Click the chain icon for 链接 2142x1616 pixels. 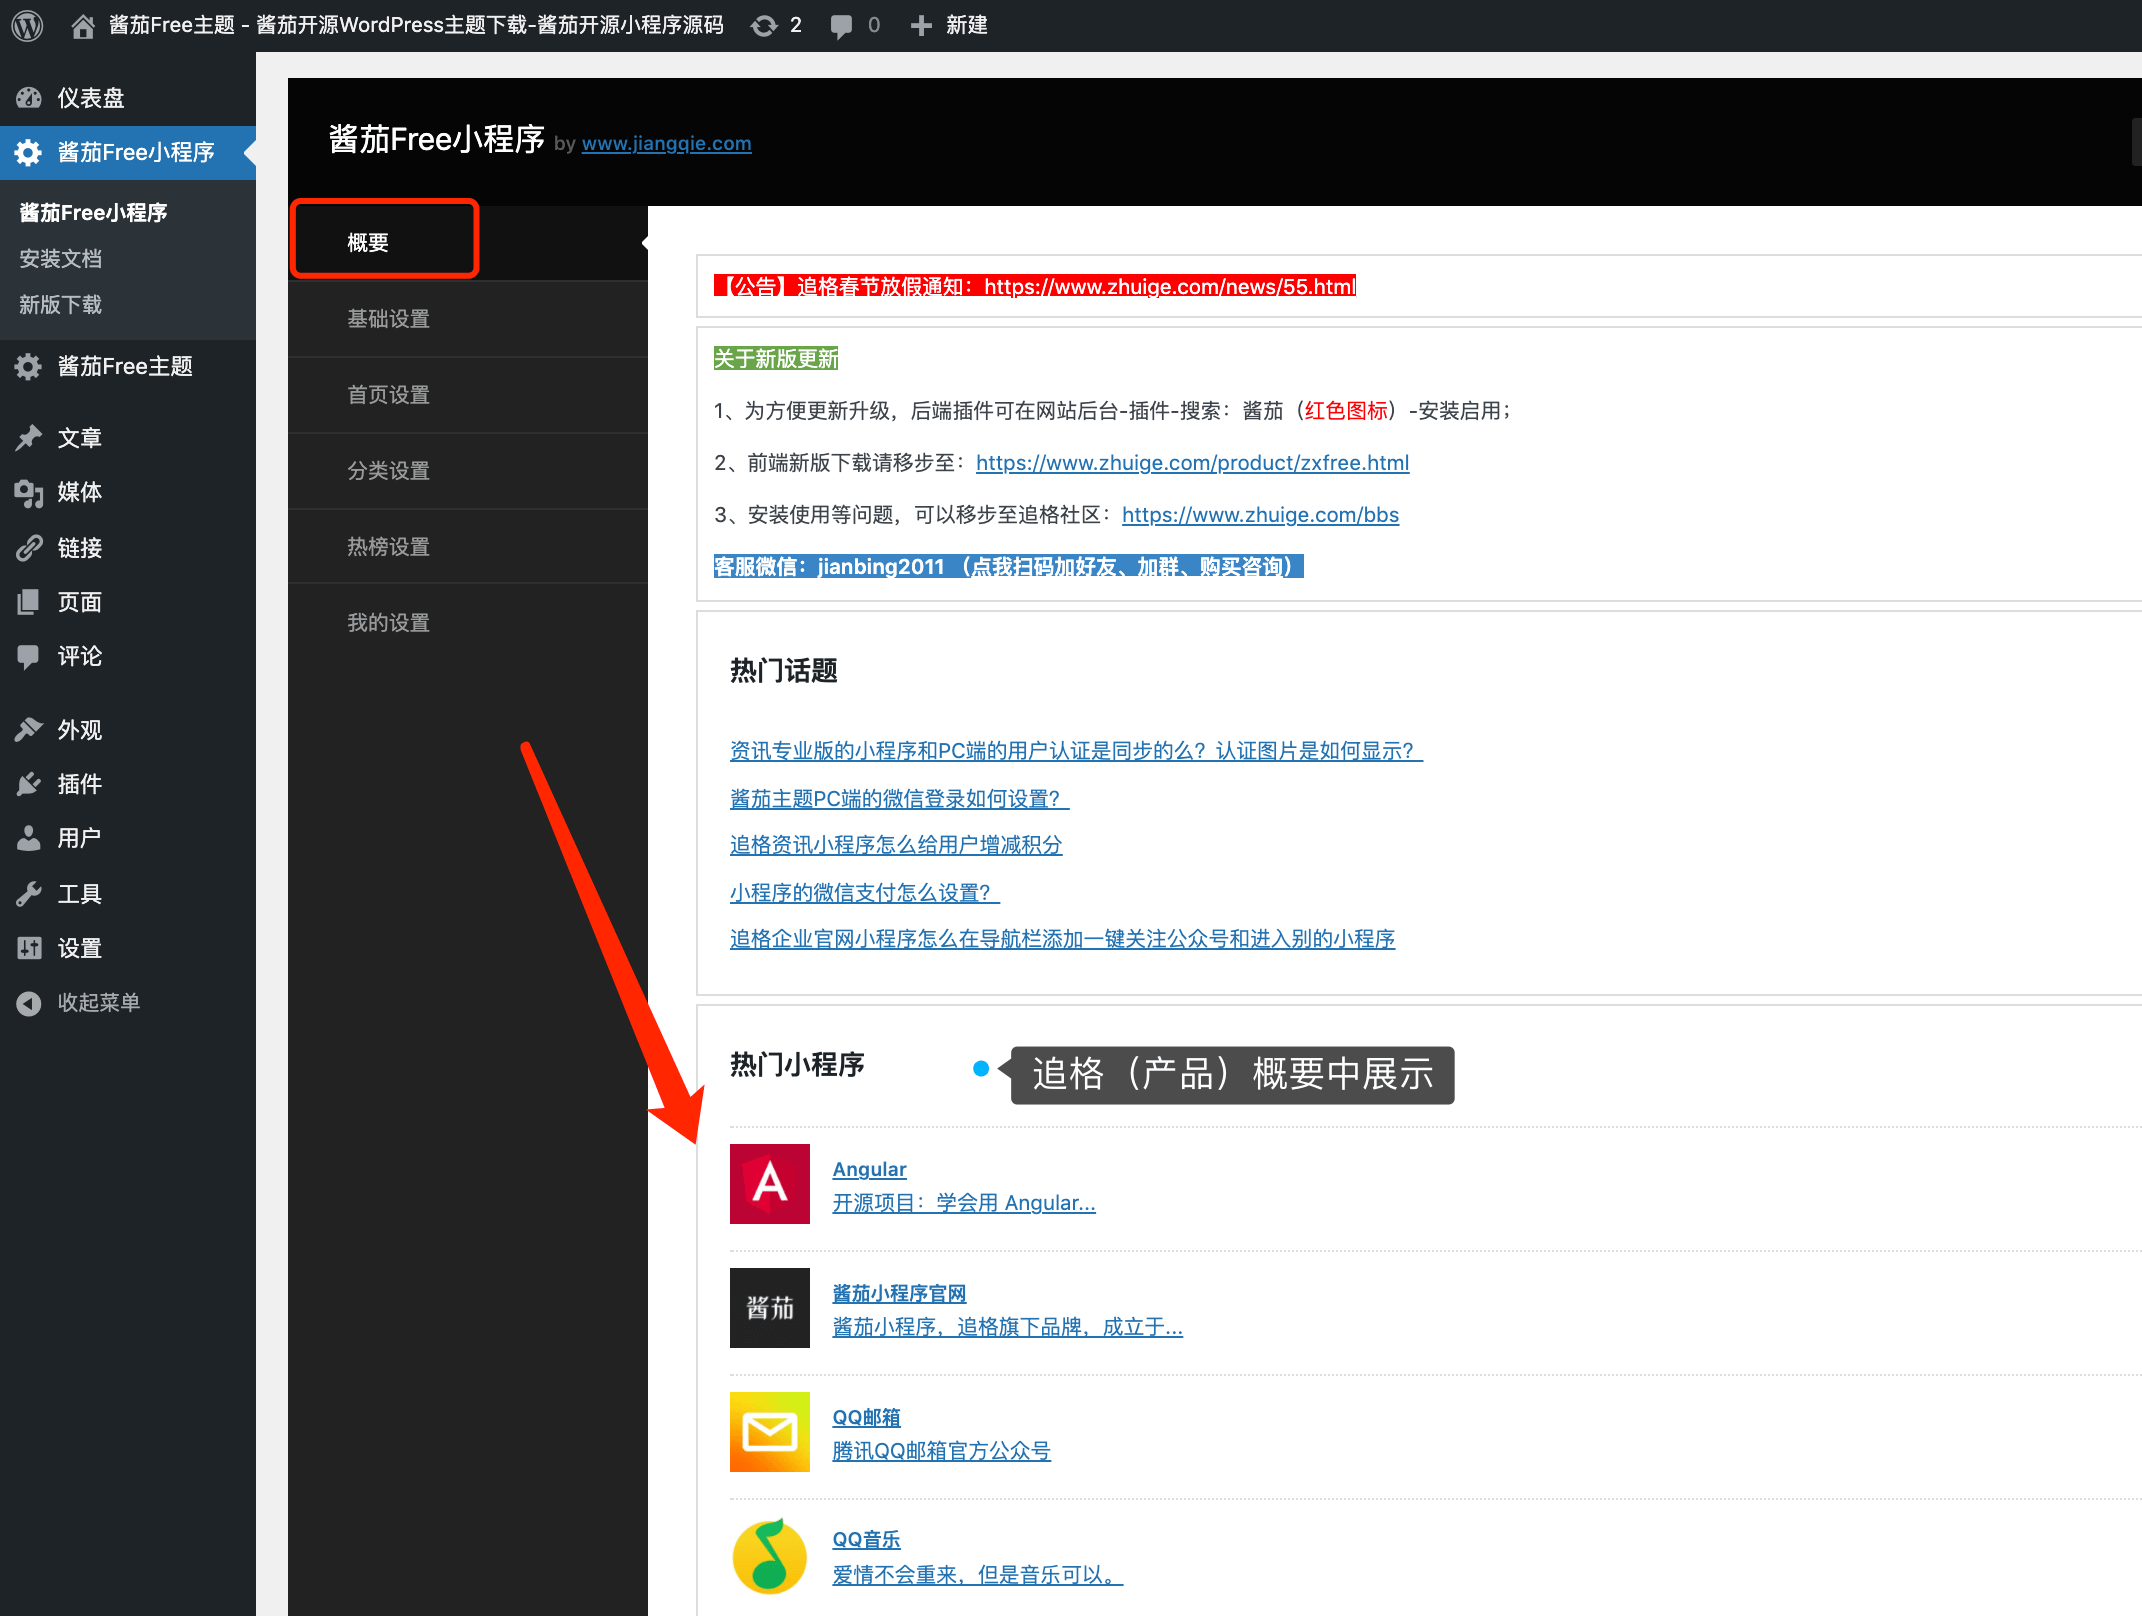click(29, 548)
